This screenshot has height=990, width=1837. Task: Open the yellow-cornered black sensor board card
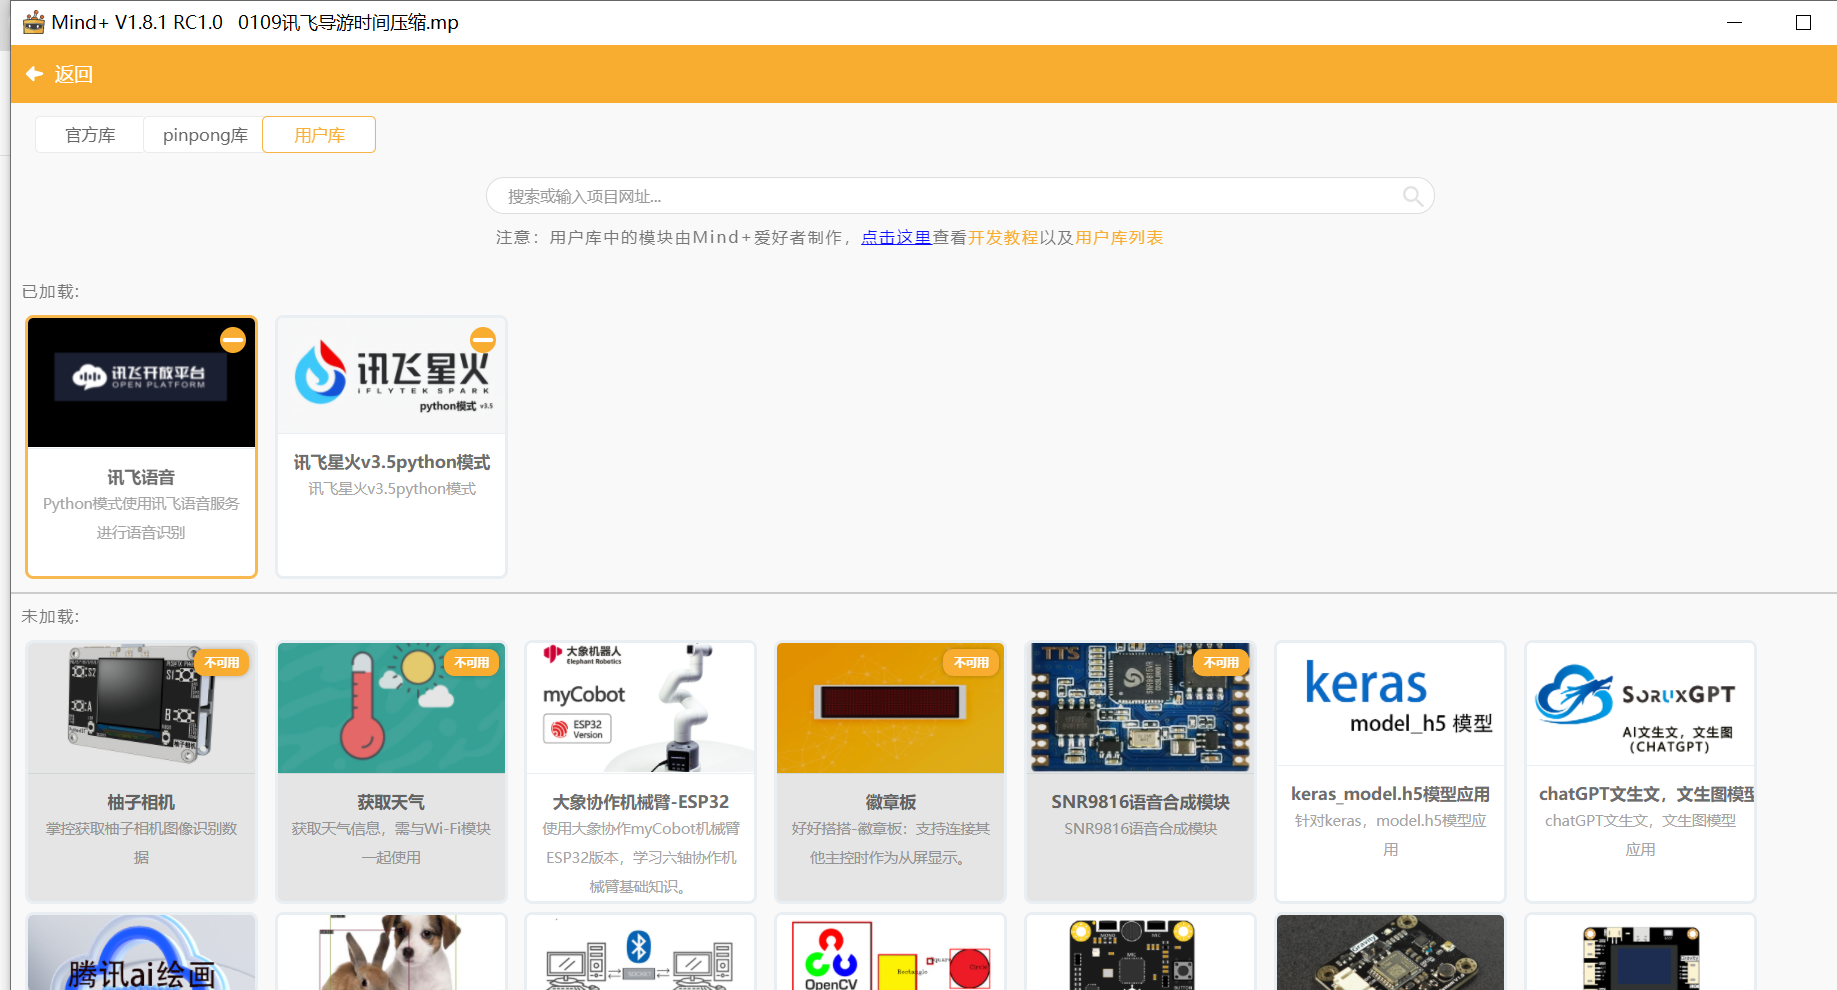tap(1140, 952)
